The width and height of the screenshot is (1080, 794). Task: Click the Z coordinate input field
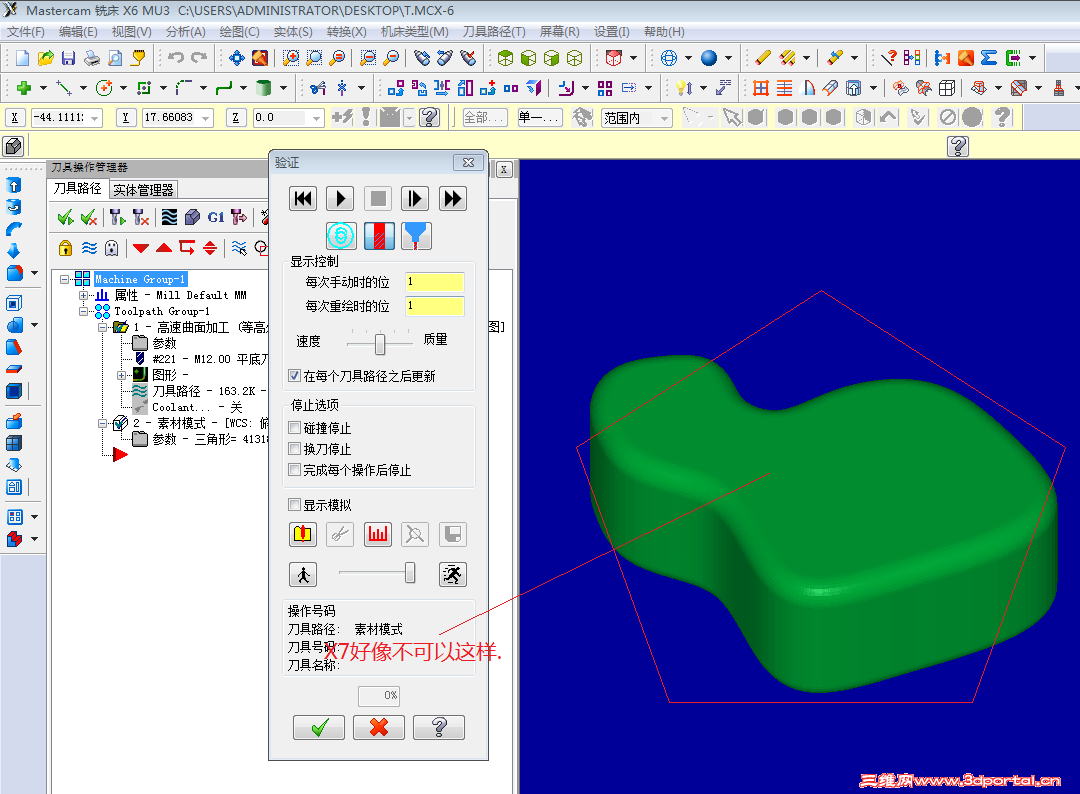[280, 118]
